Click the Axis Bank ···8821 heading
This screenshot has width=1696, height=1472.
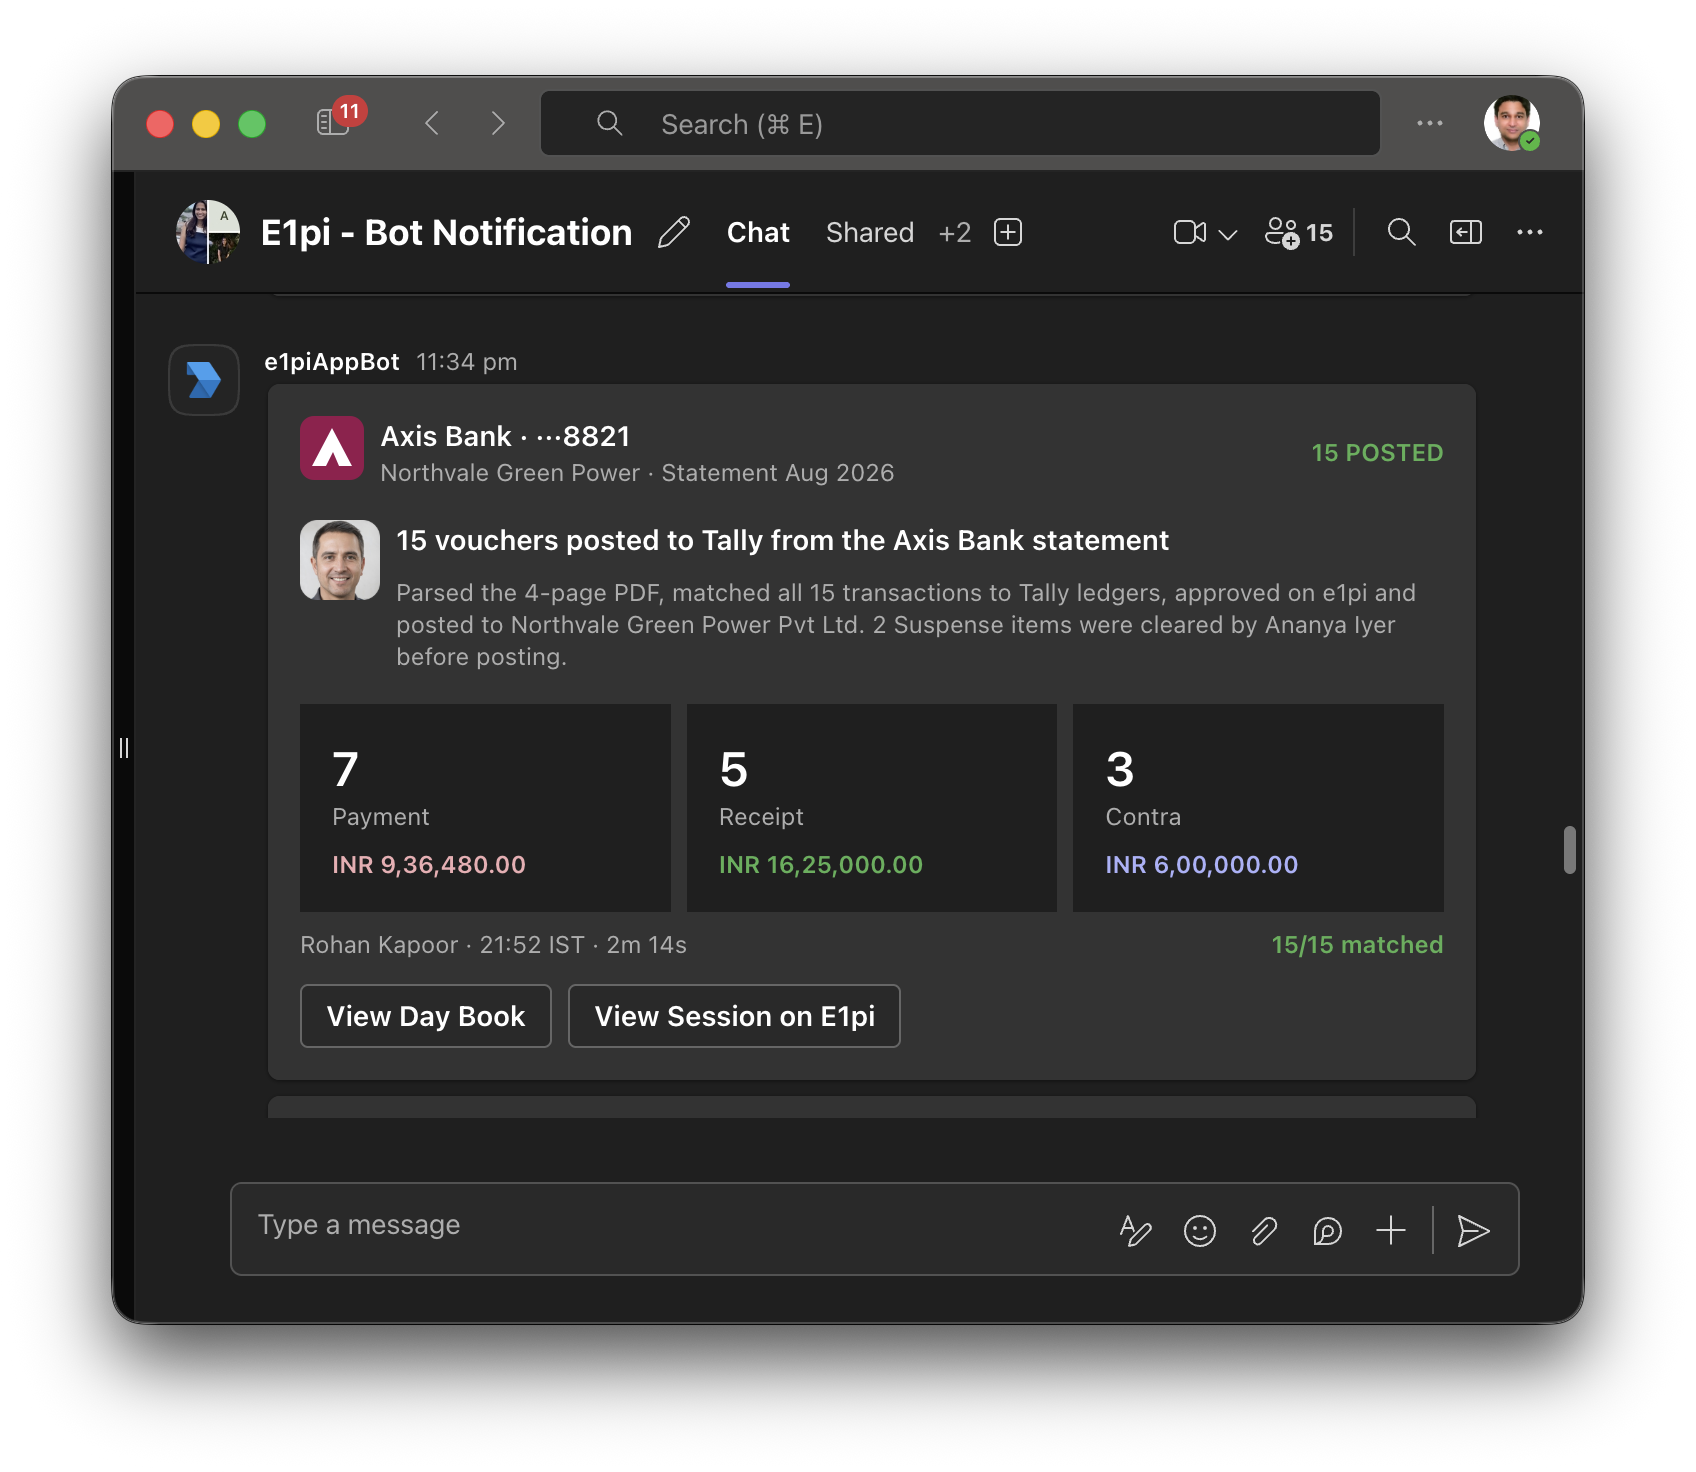tap(506, 437)
